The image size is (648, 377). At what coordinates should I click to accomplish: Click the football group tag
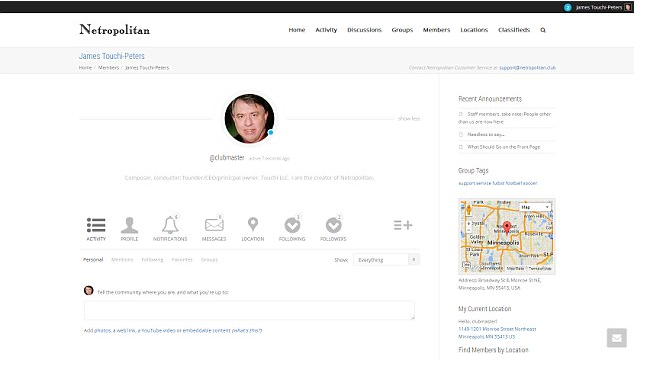(x=514, y=183)
